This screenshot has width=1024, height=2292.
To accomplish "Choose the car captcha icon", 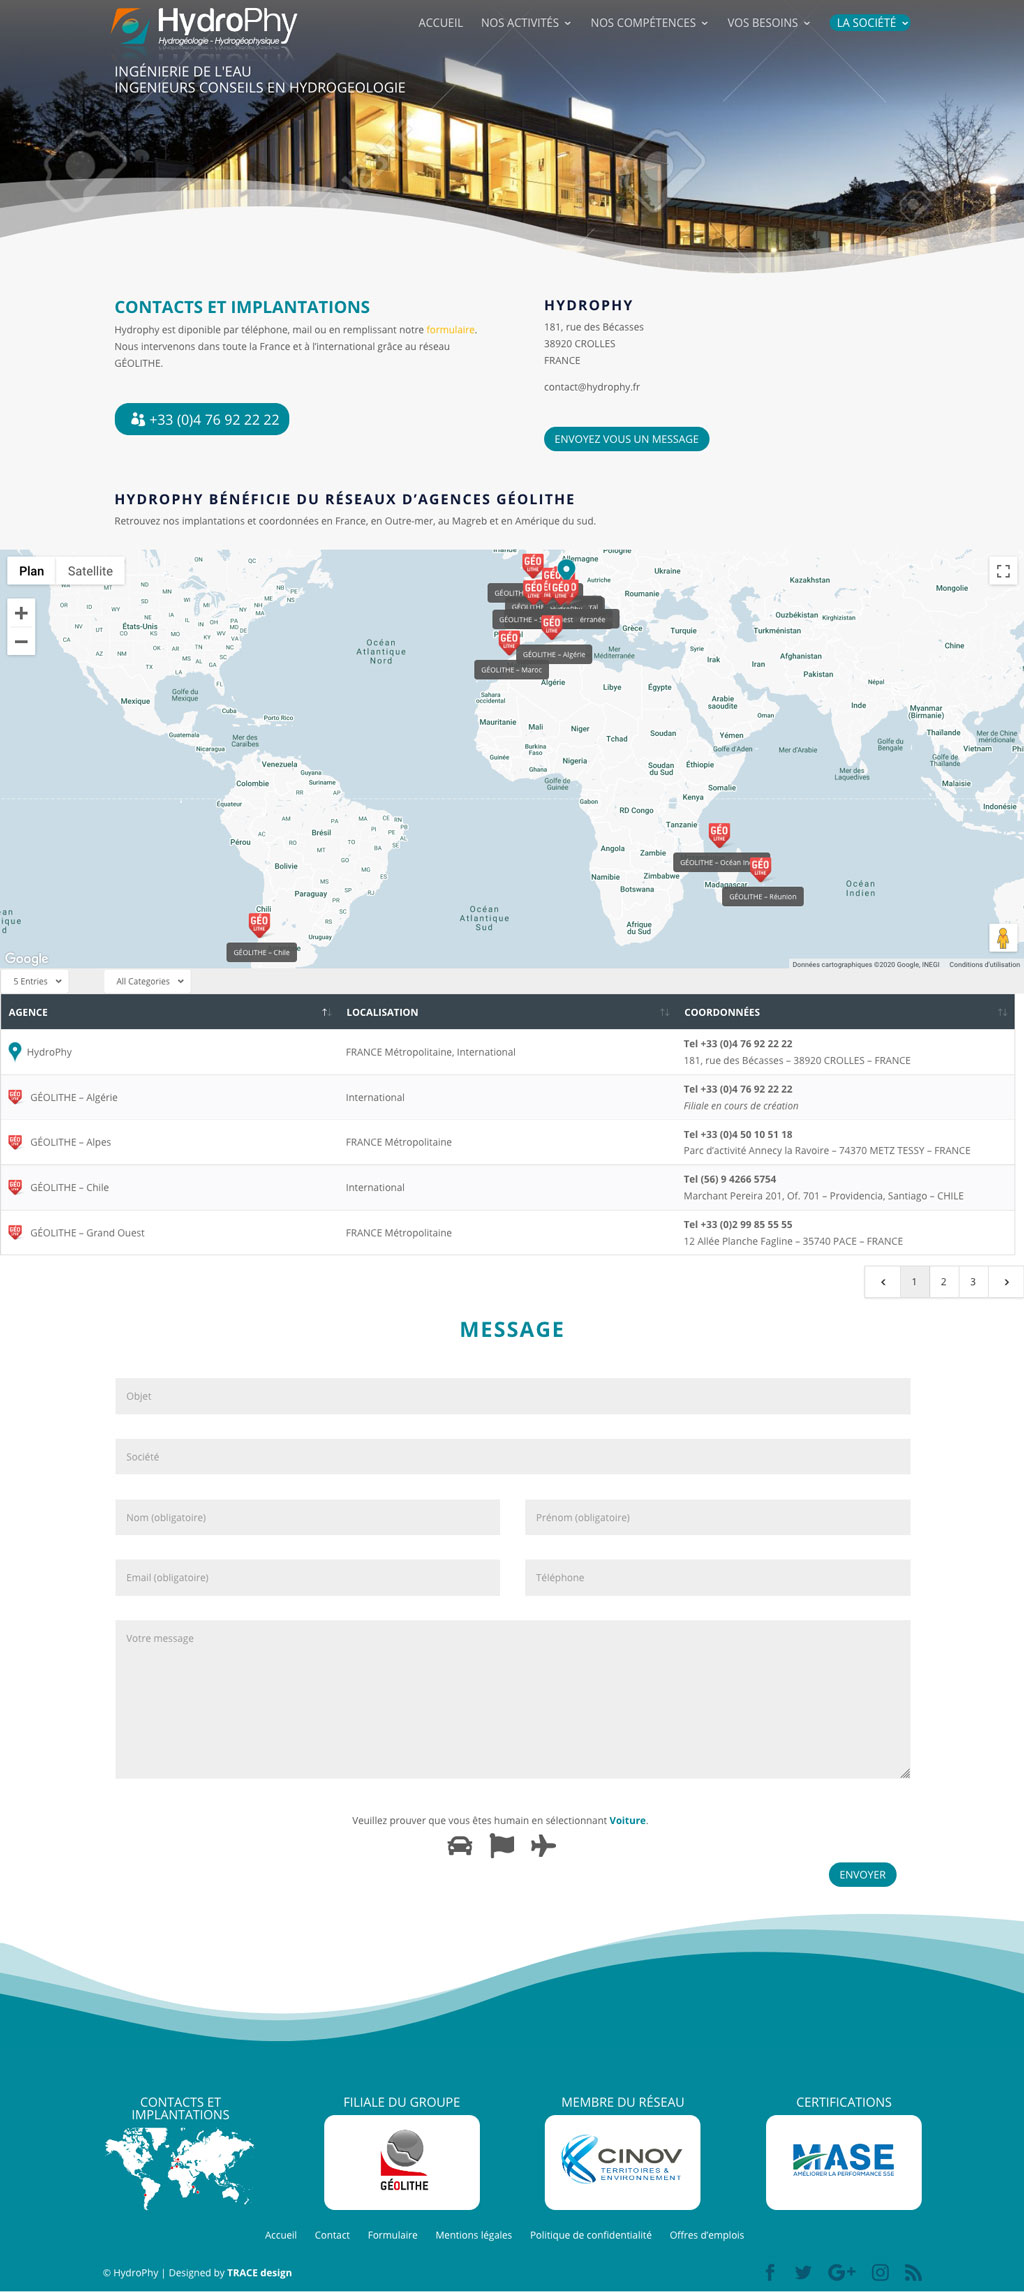I will (460, 1846).
